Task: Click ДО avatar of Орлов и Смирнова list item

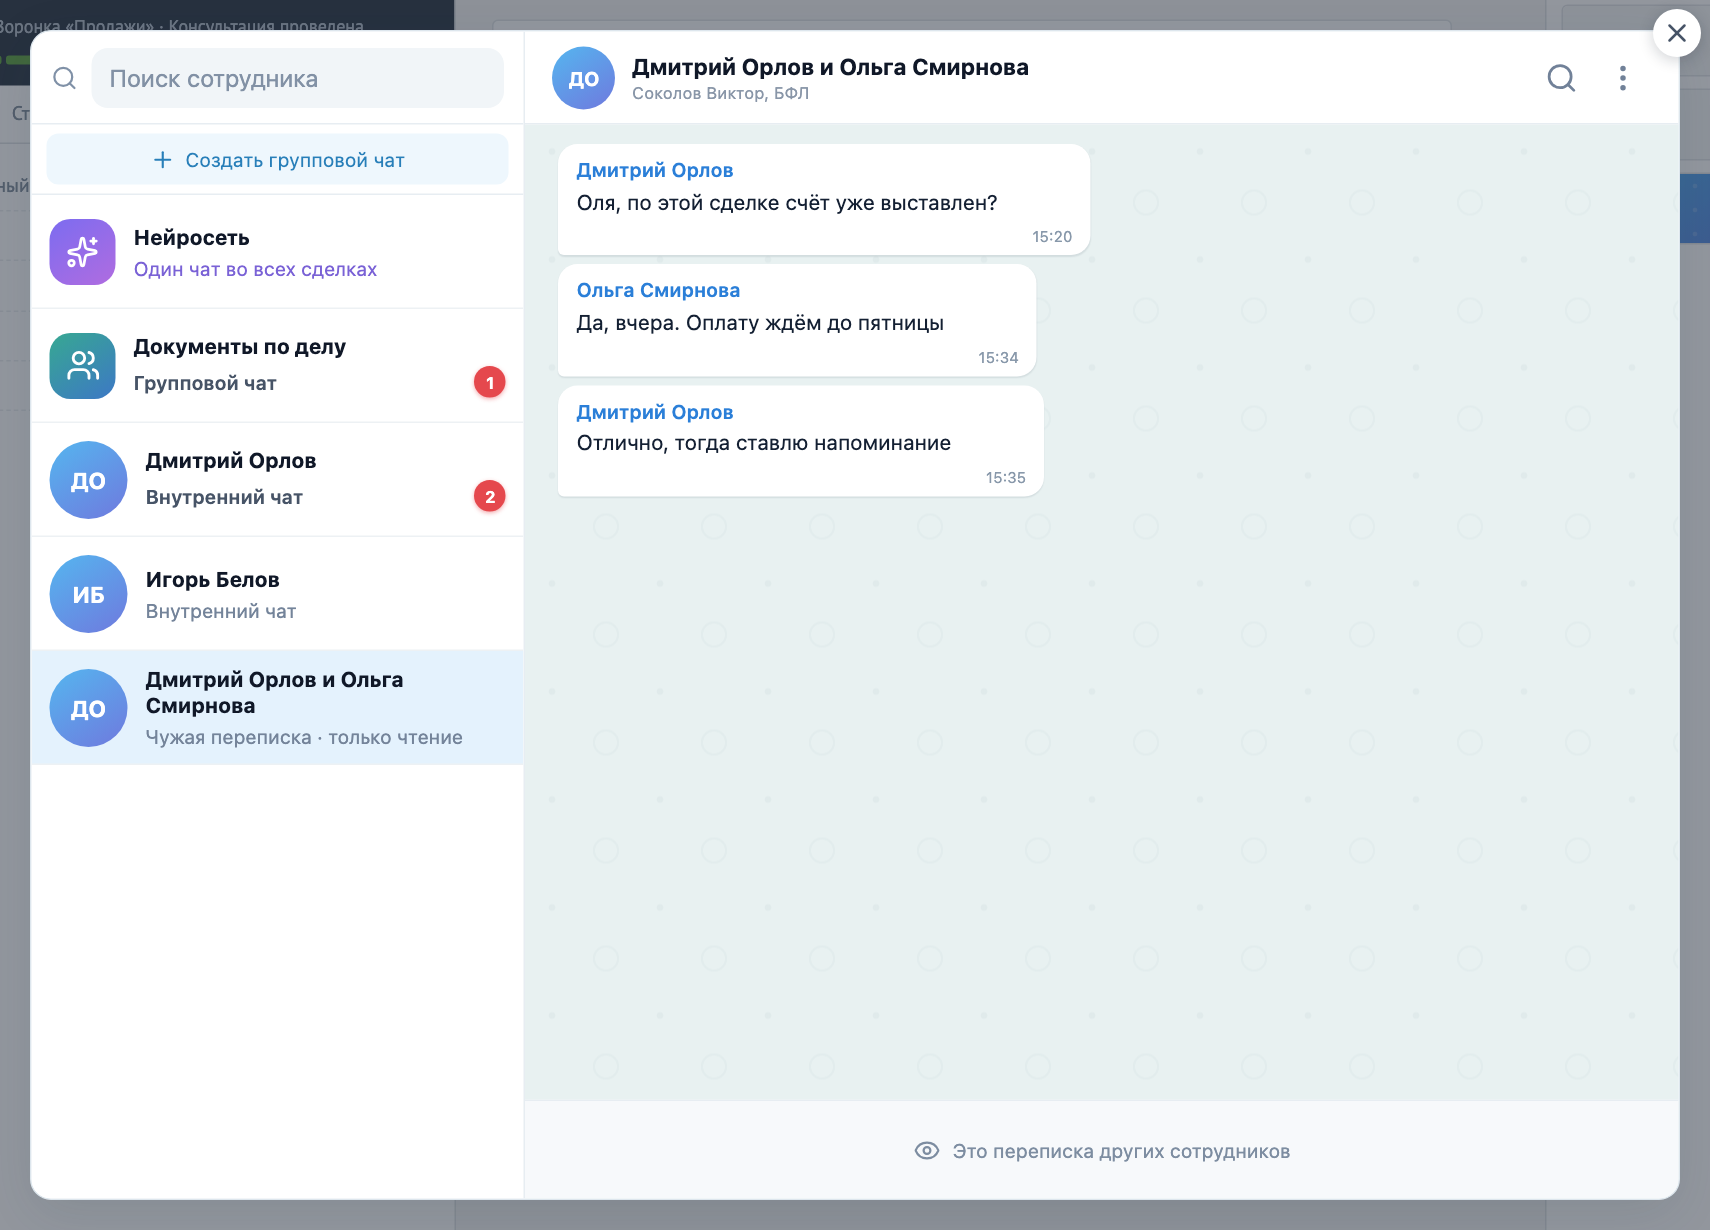Action: [x=88, y=708]
